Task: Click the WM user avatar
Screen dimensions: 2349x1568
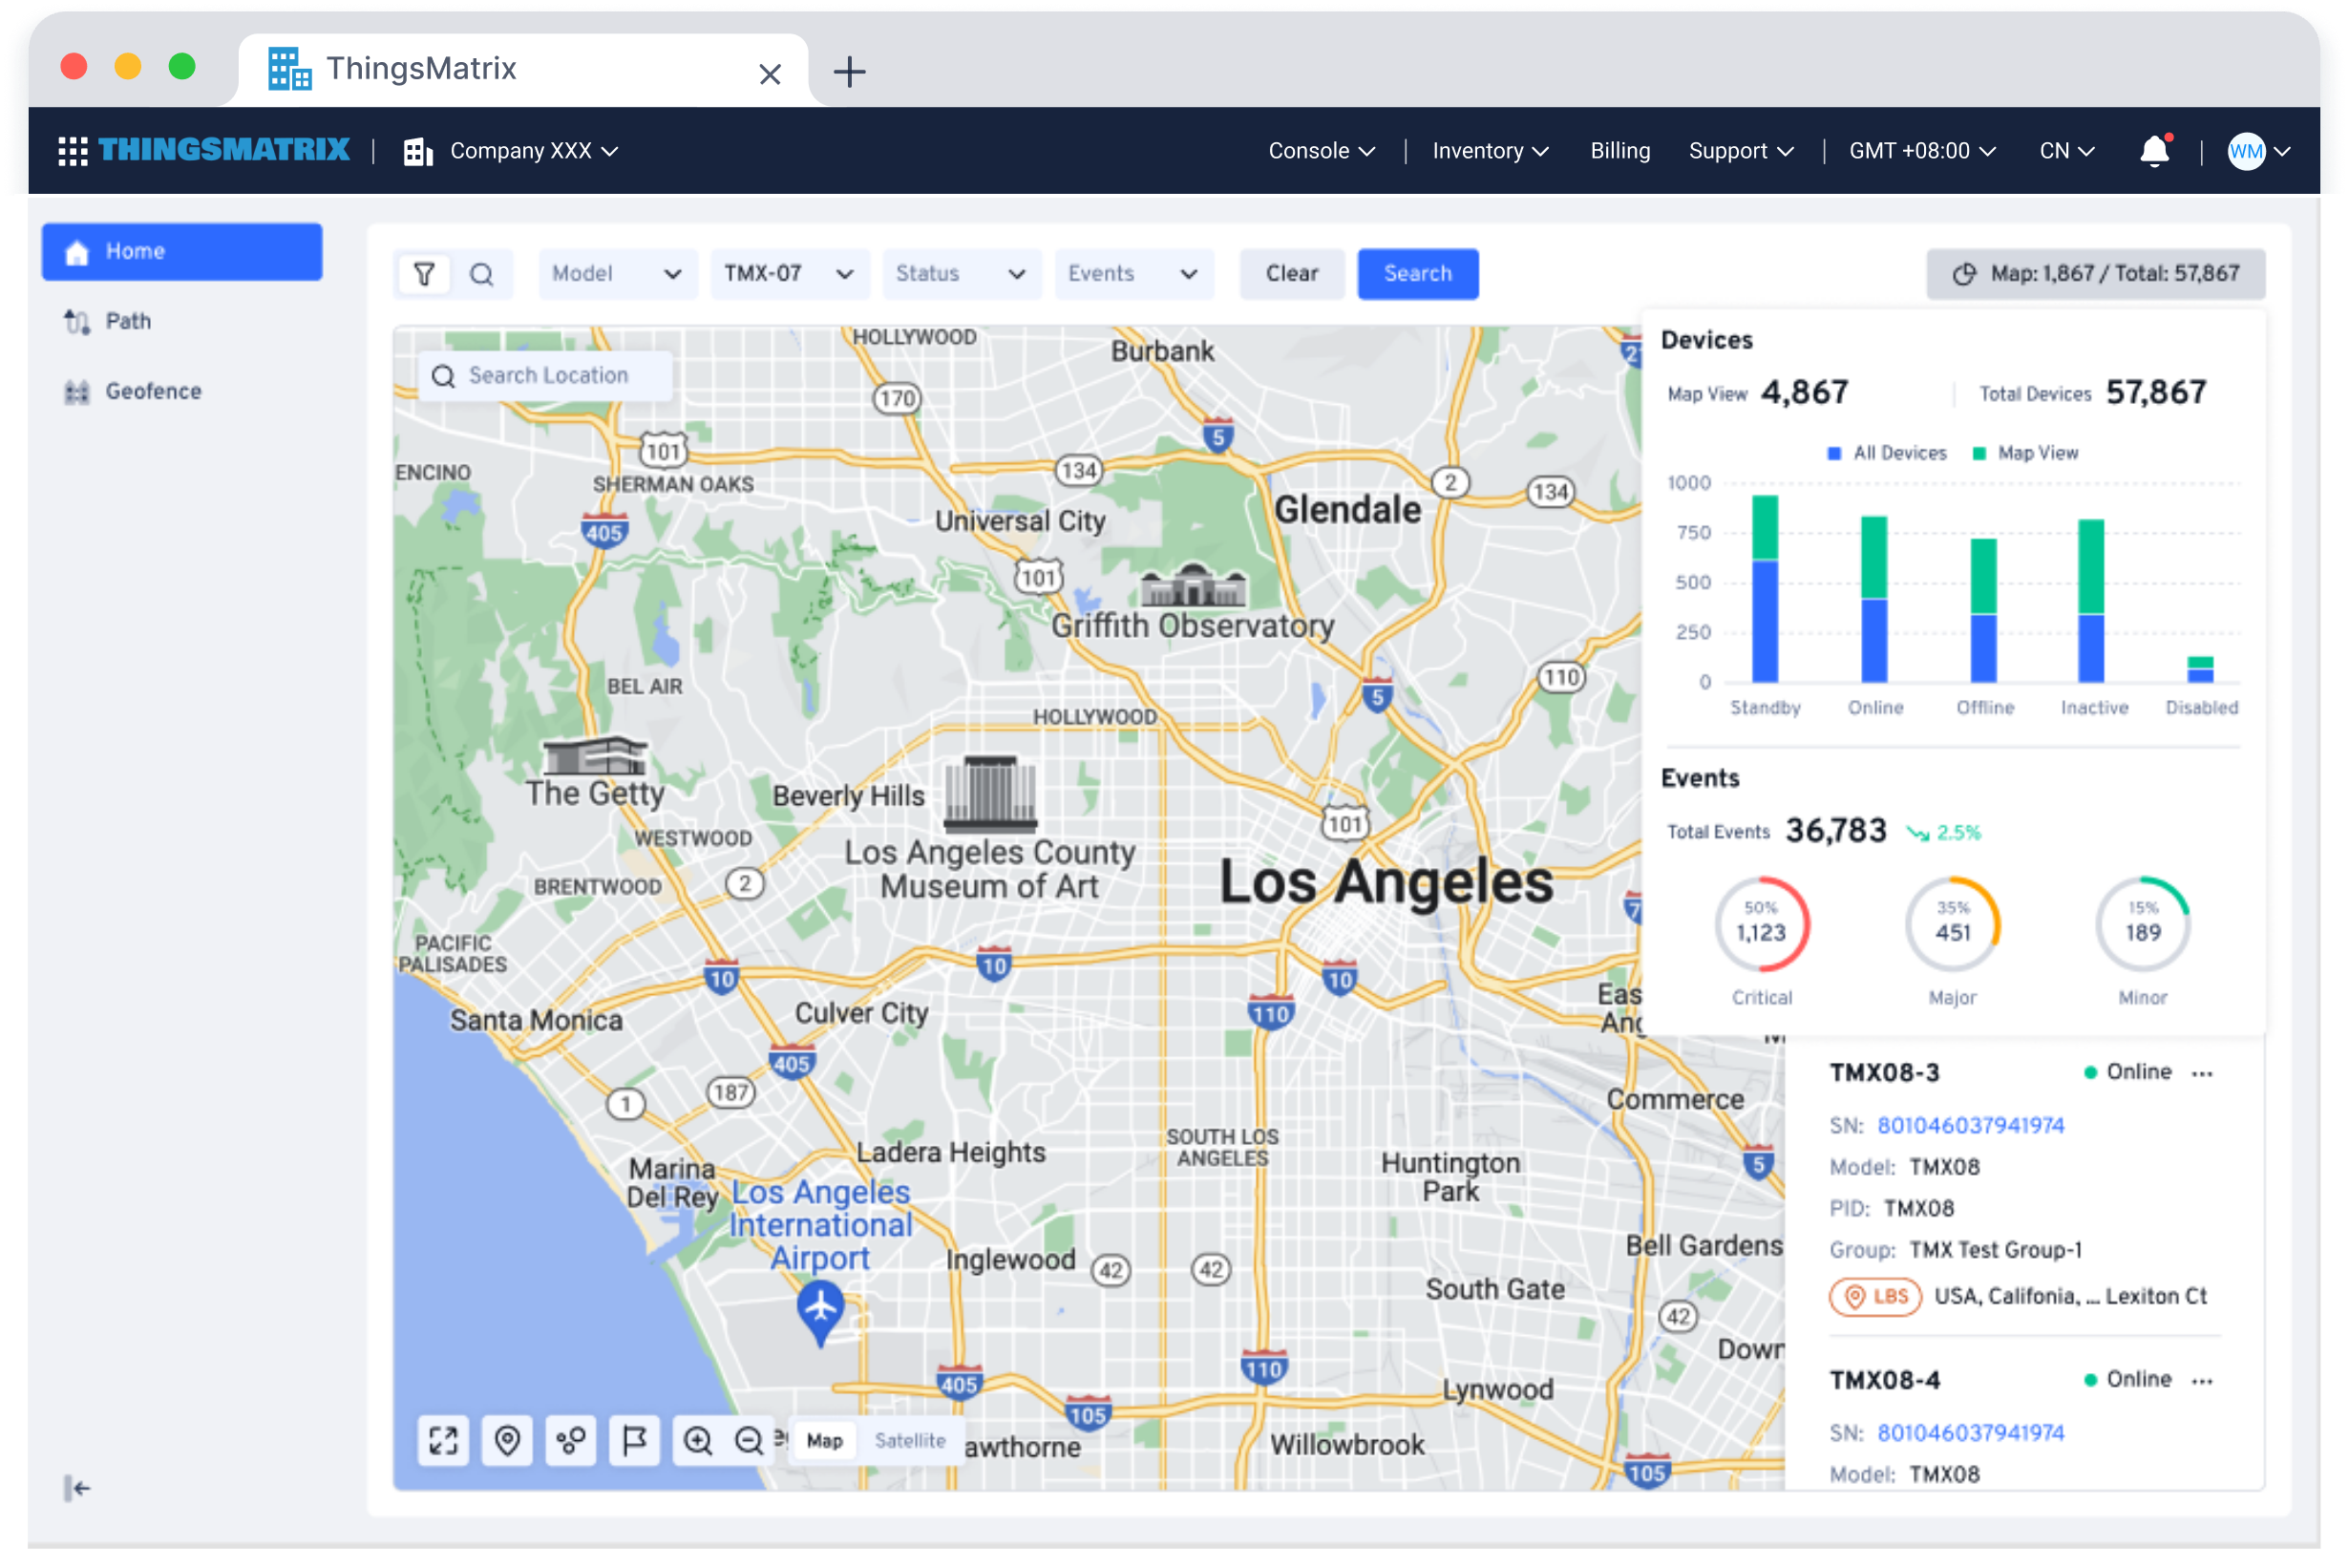Action: (x=2246, y=151)
